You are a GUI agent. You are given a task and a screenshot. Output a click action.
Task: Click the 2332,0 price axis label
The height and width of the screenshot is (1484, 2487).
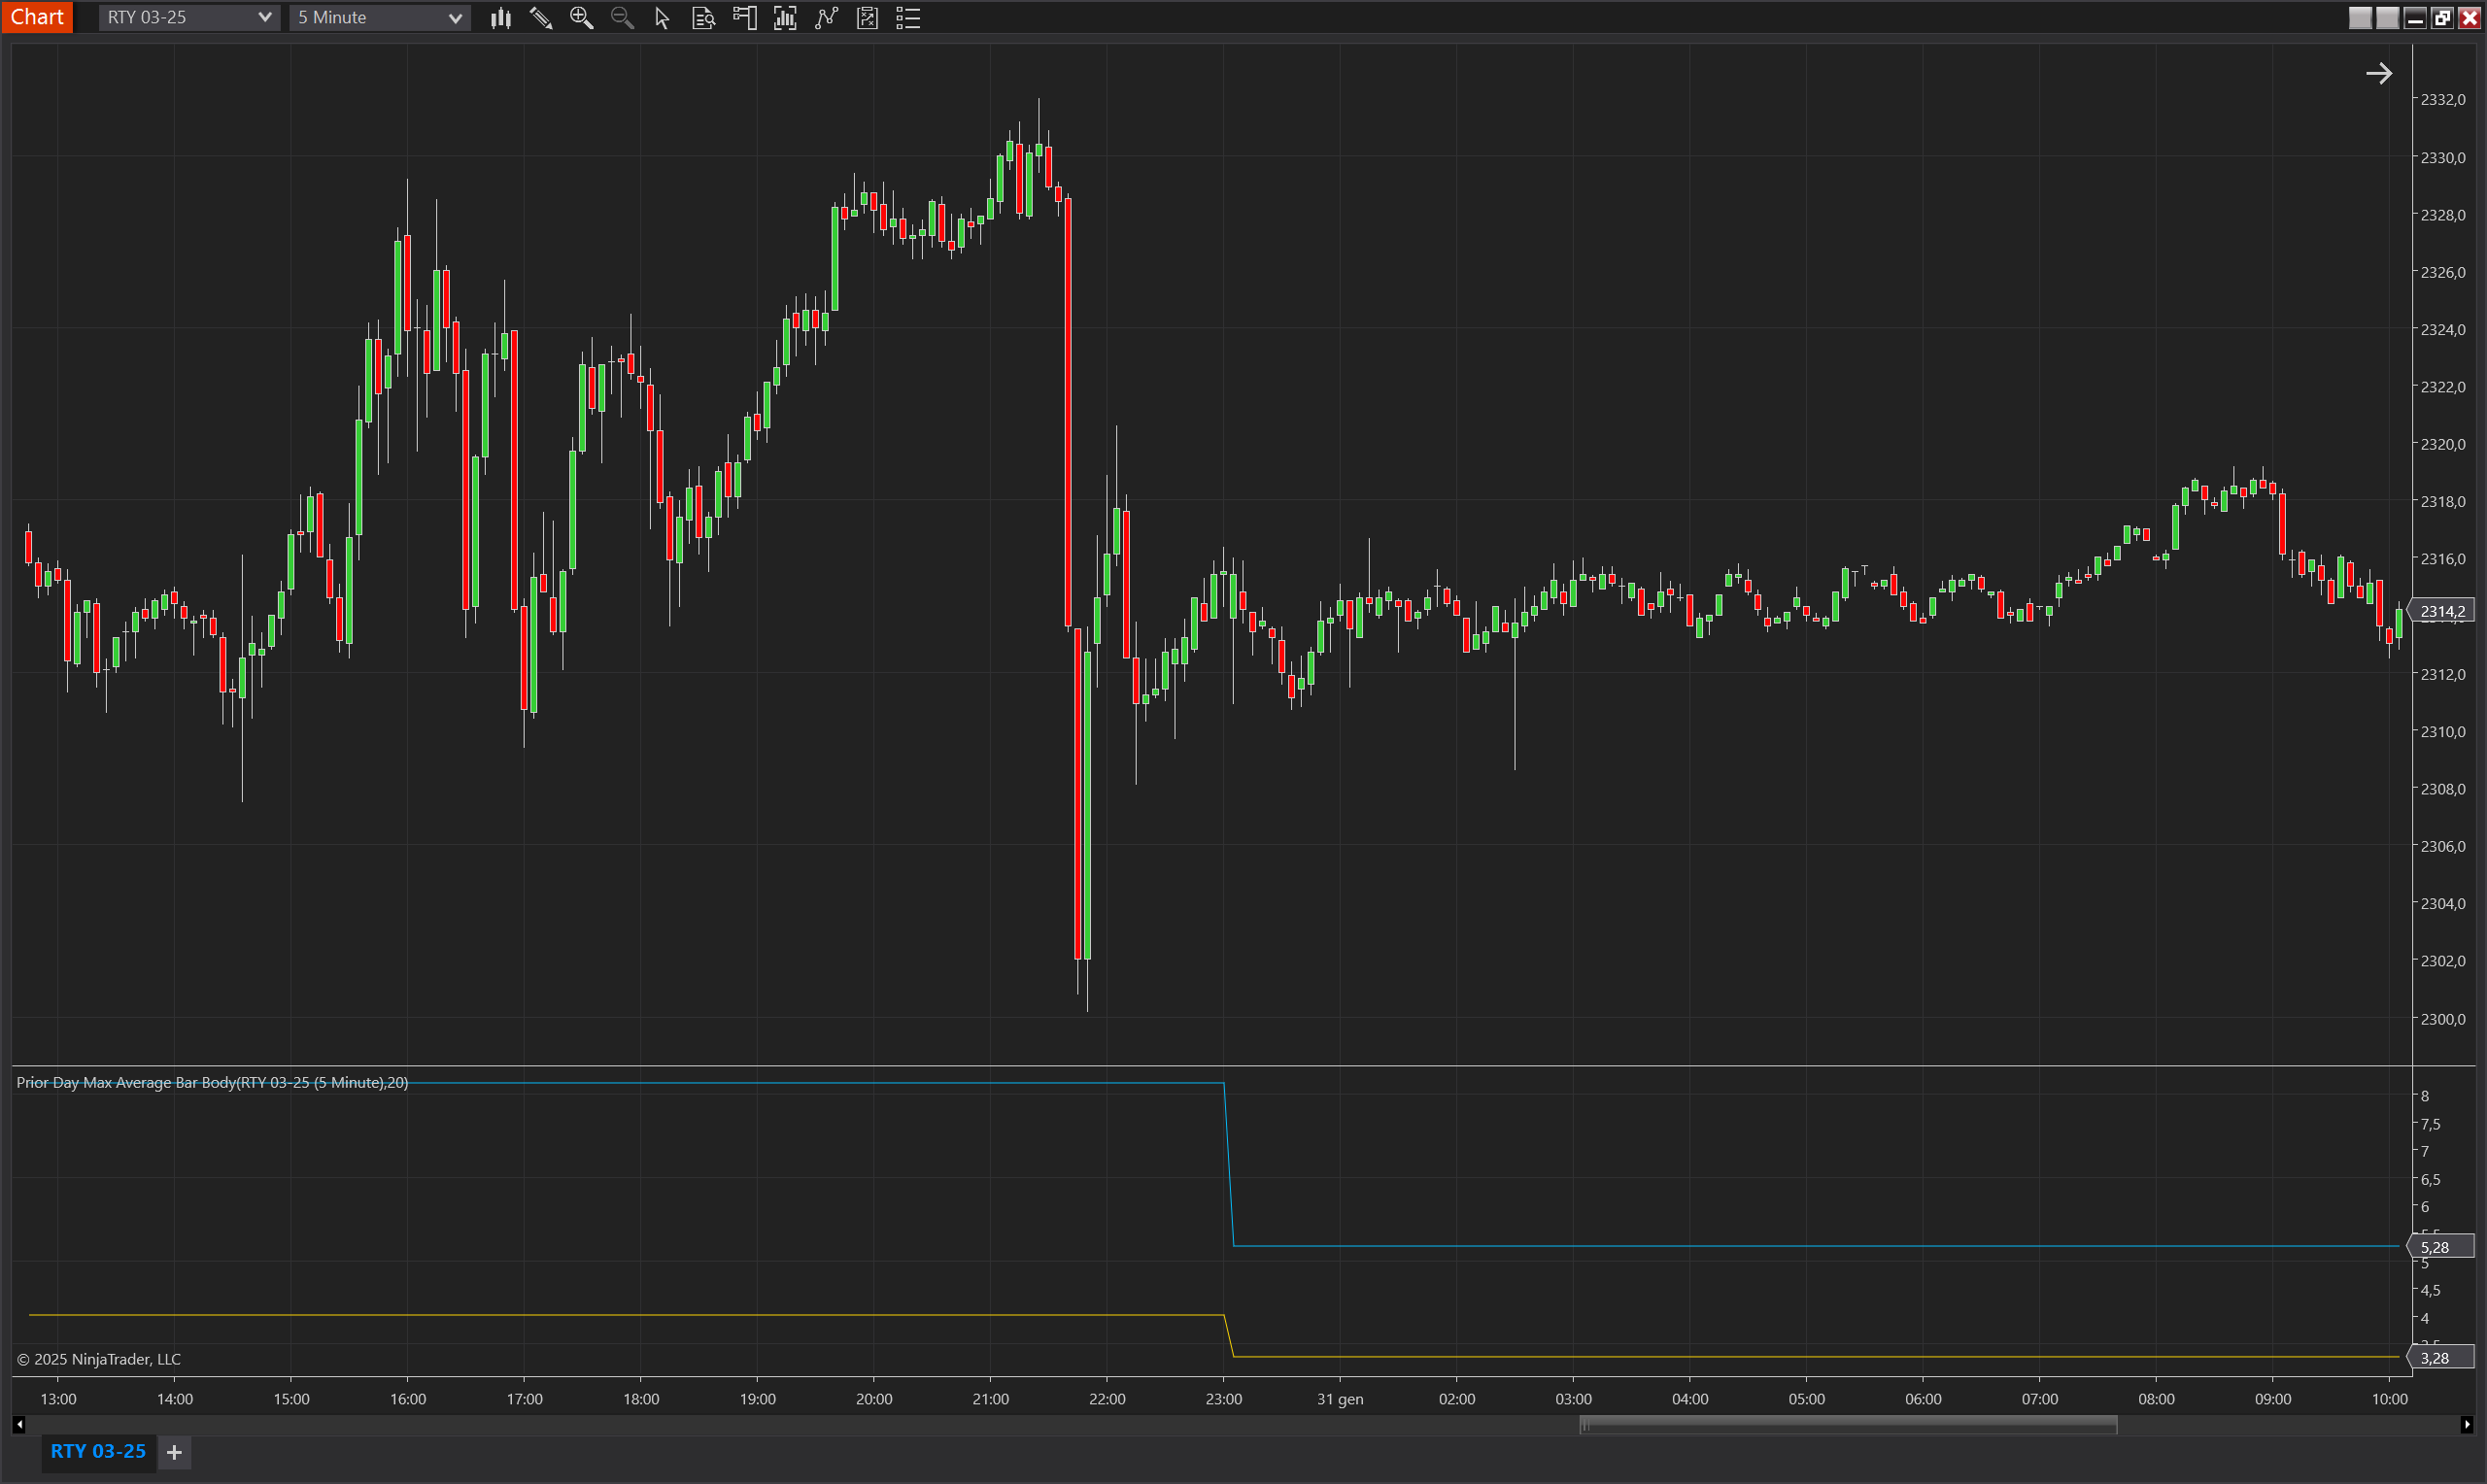click(2443, 99)
